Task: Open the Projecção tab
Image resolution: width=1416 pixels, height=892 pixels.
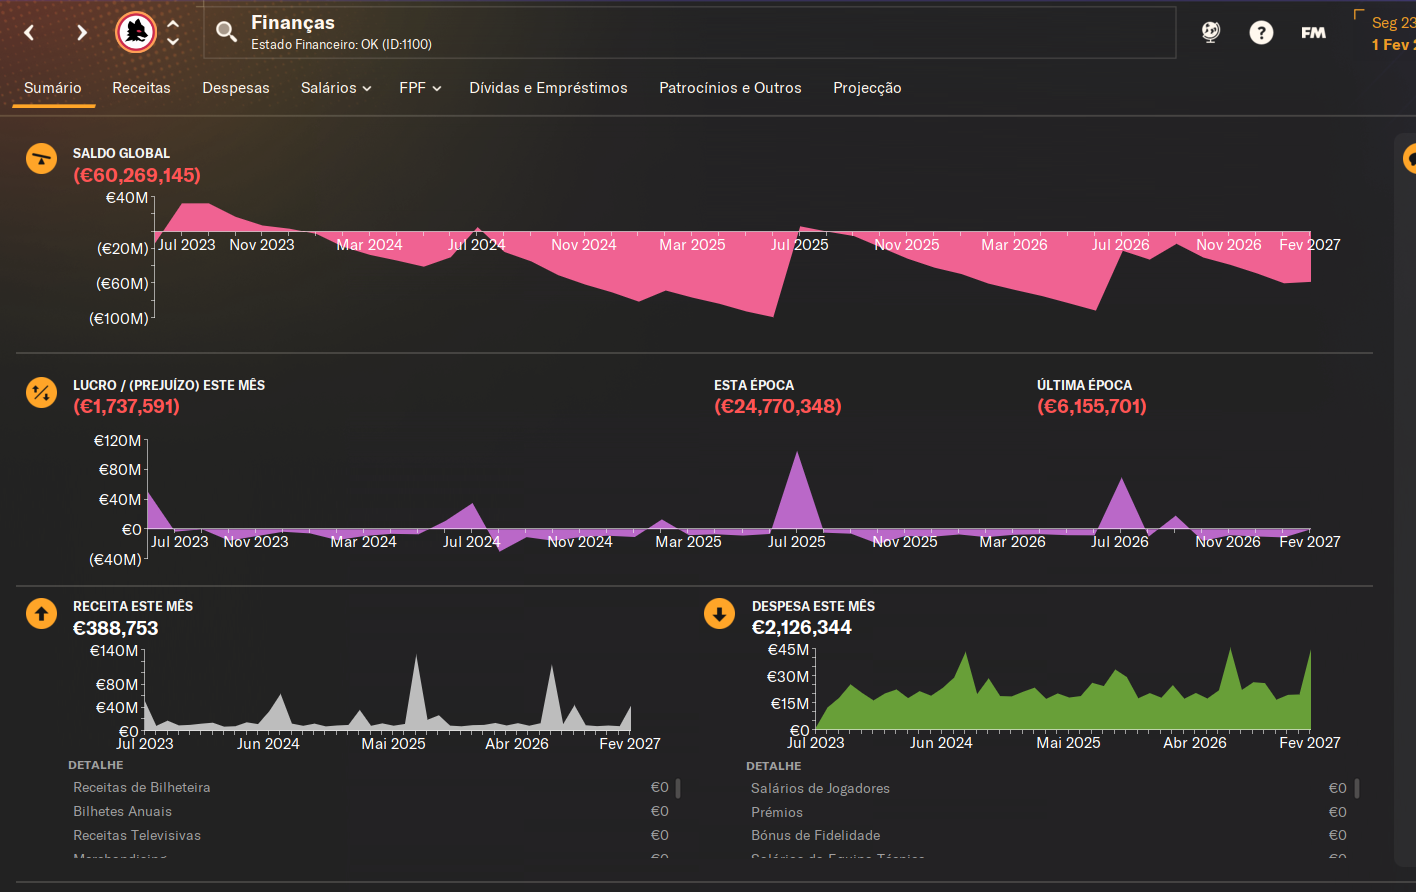Action: point(867,88)
